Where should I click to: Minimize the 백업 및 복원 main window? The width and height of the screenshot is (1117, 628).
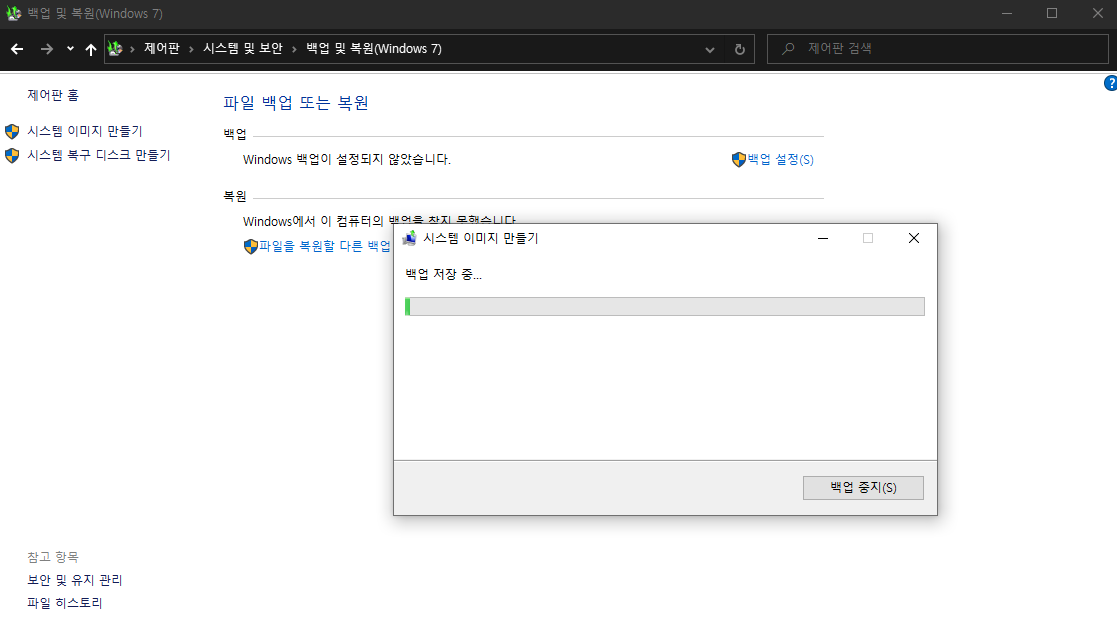tap(1007, 14)
